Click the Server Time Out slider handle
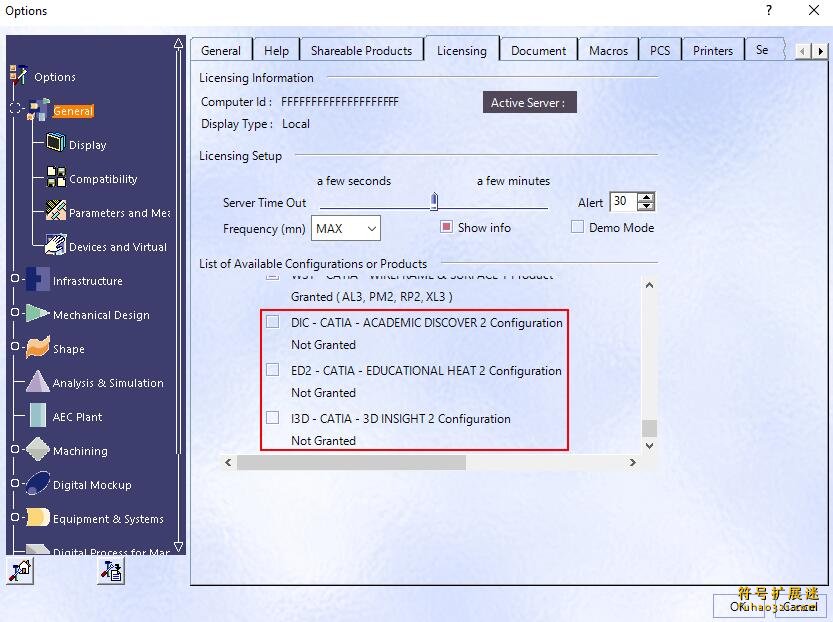 434,201
